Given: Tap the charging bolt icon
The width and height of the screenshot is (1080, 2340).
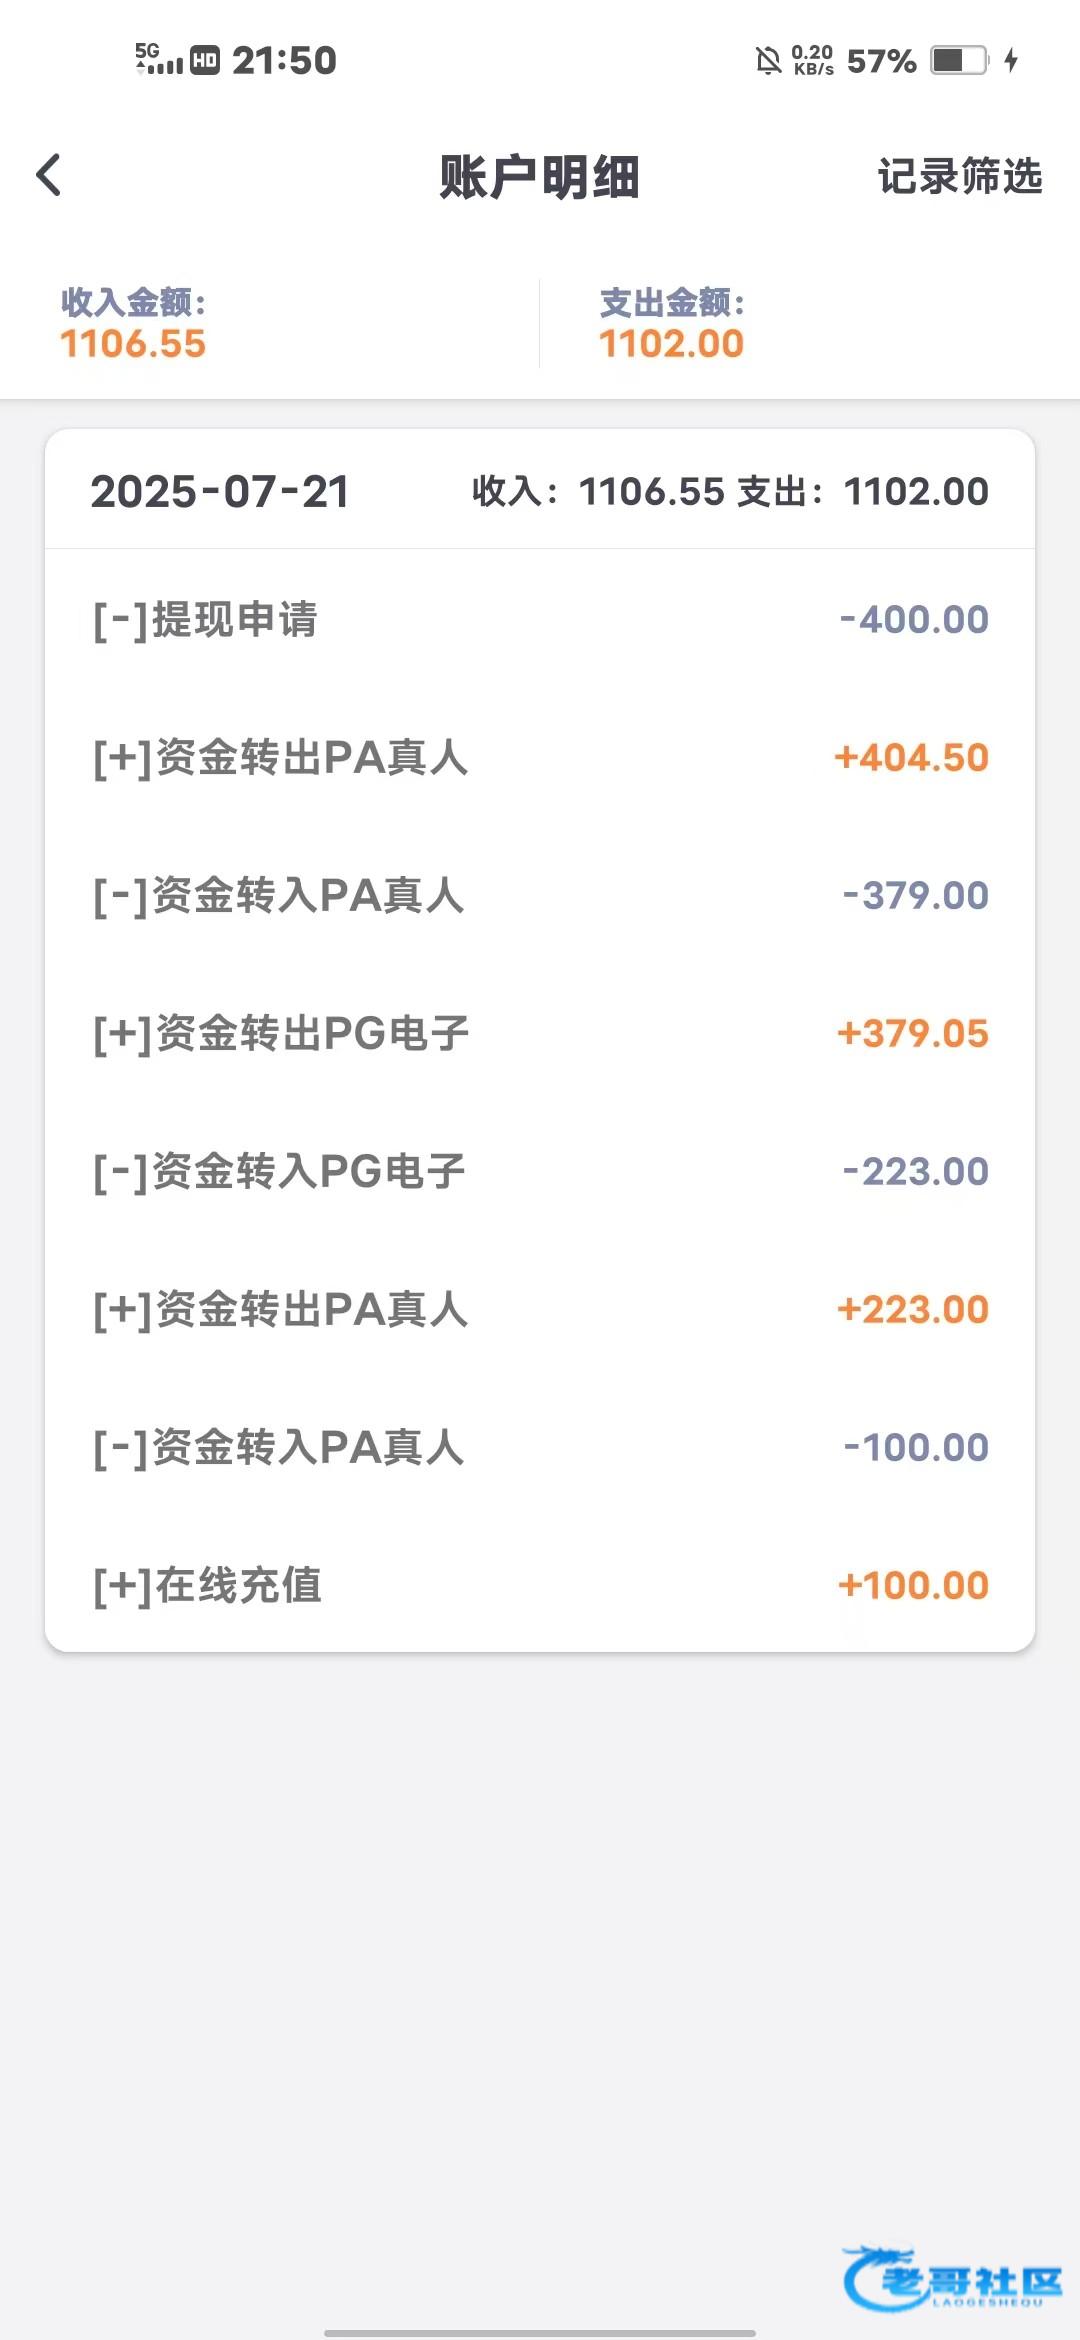Looking at the screenshot, I should click(x=1011, y=60).
